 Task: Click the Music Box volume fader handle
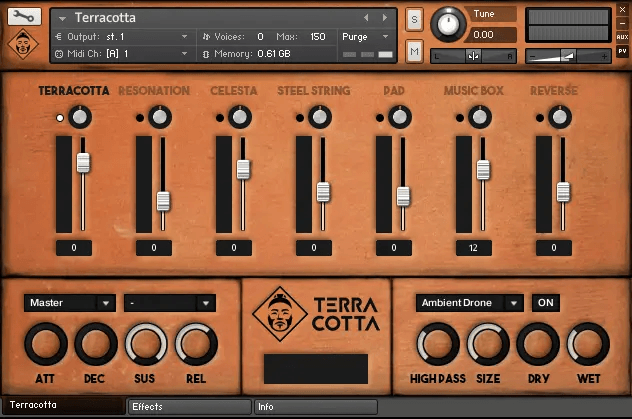(x=483, y=170)
